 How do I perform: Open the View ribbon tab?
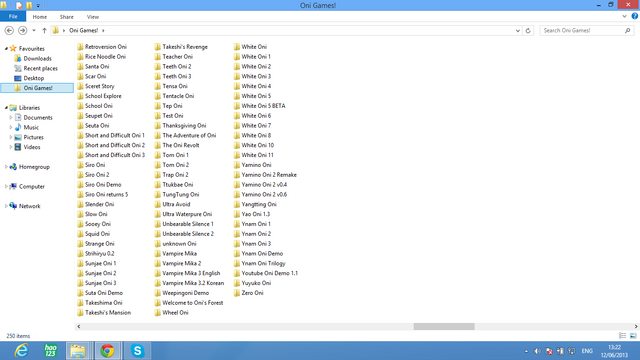pyautogui.click(x=93, y=17)
